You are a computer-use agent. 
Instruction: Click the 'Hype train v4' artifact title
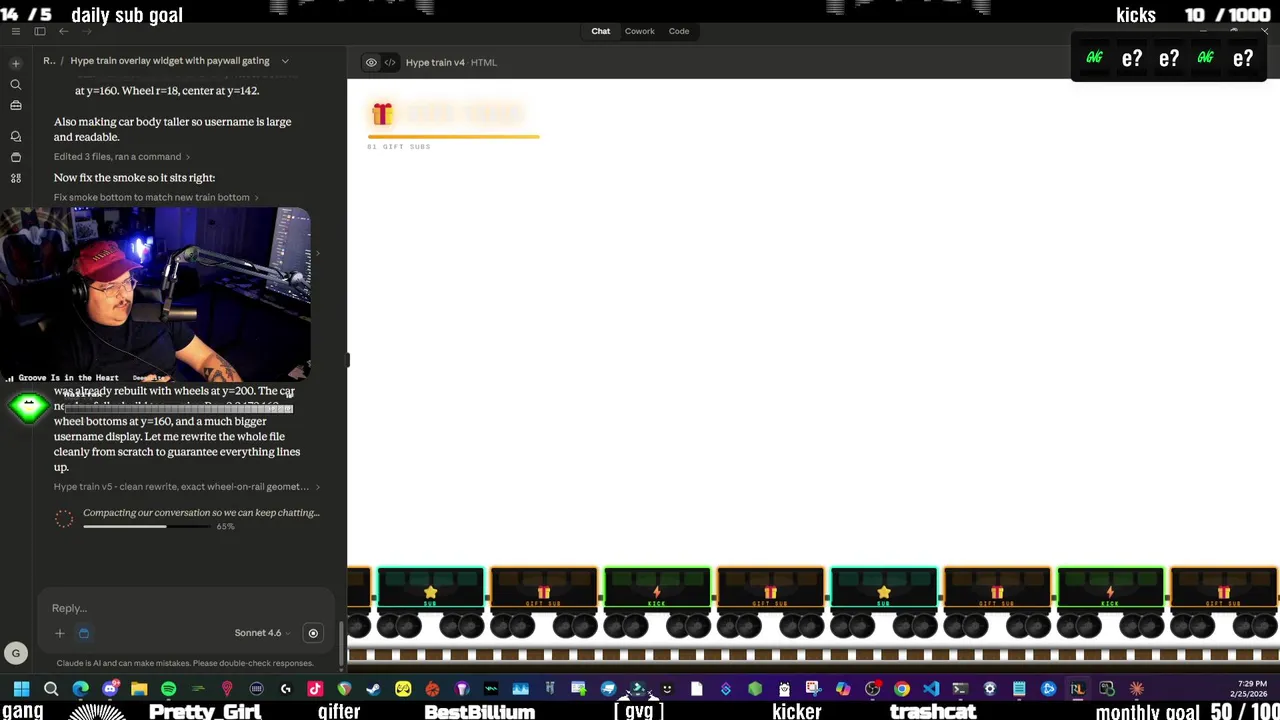(435, 62)
